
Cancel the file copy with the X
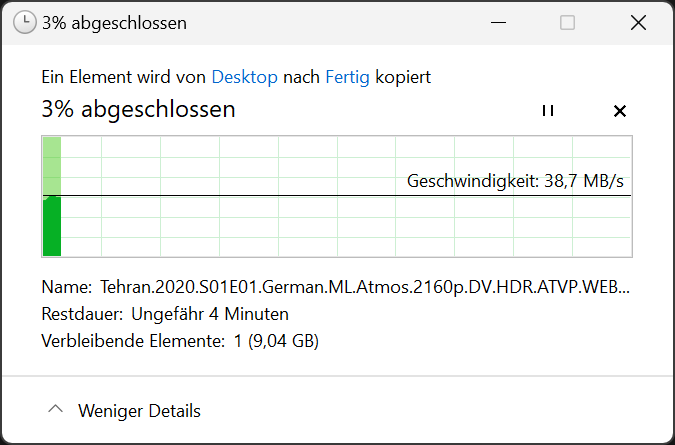(619, 111)
